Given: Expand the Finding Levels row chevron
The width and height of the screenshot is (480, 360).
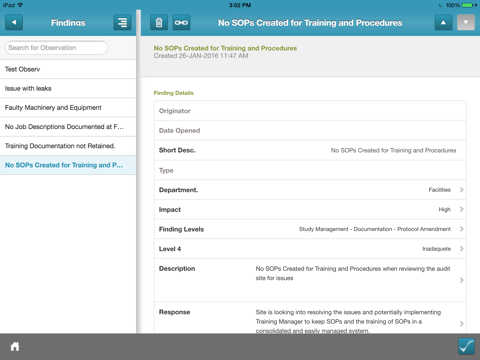Looking at the screenshot, I should [462, 229].
